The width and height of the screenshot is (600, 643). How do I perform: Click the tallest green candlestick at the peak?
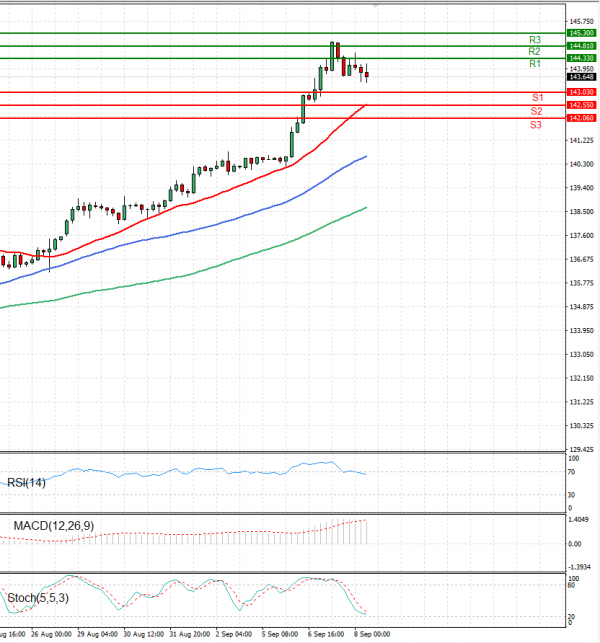click(x=332, y=56)
